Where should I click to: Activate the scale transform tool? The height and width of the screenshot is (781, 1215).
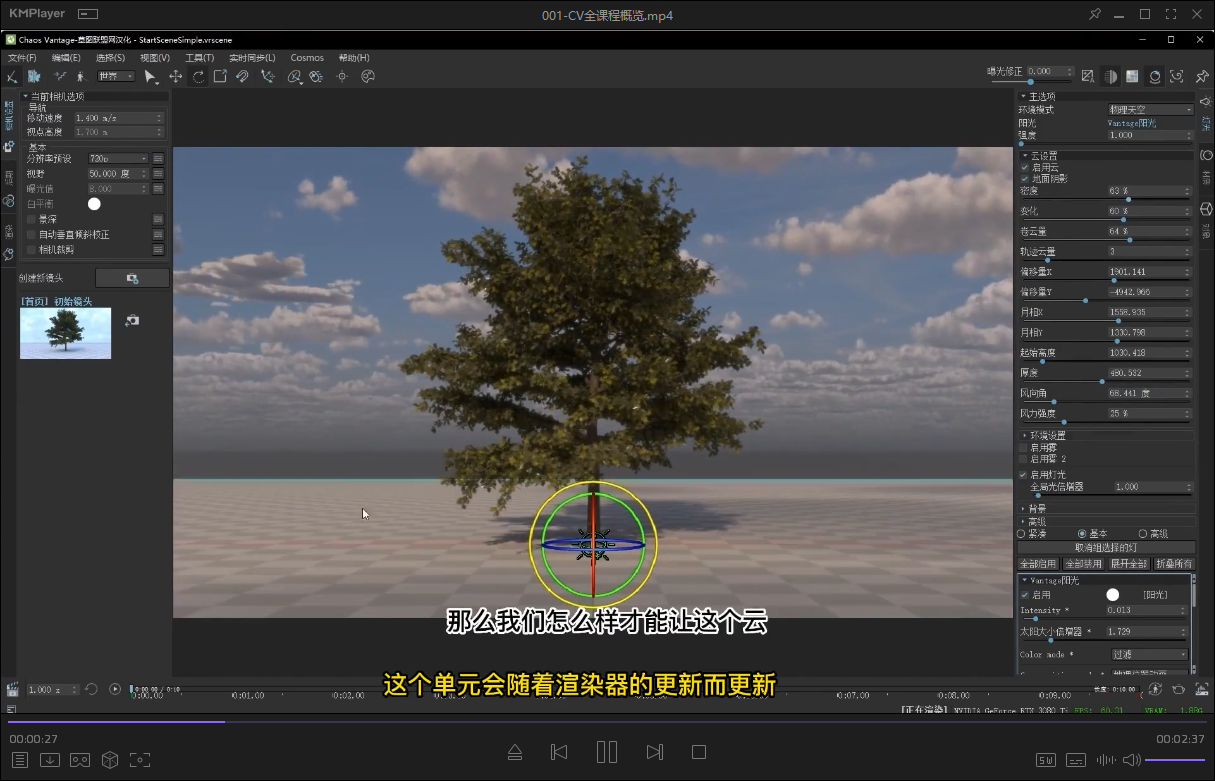[220, 76]
